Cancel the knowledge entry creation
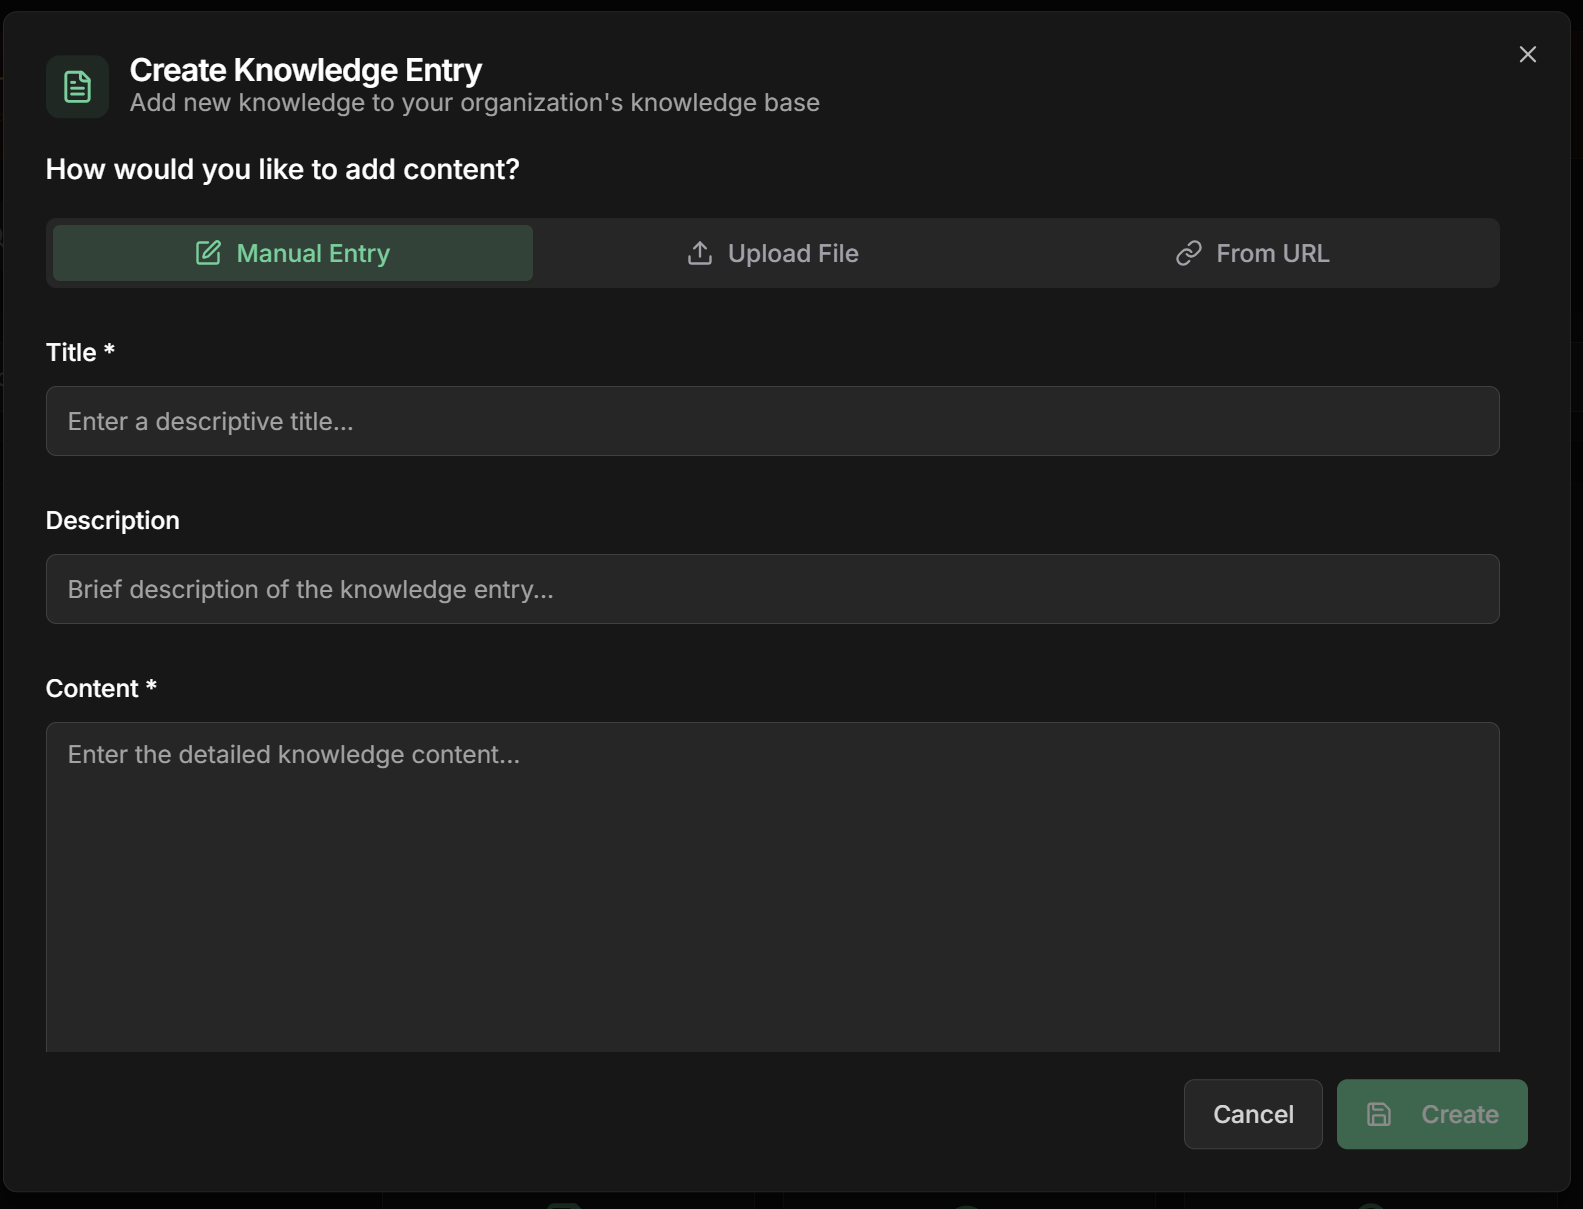Screen dimensions: 1583x1209 click(x=1253, y=1114)
